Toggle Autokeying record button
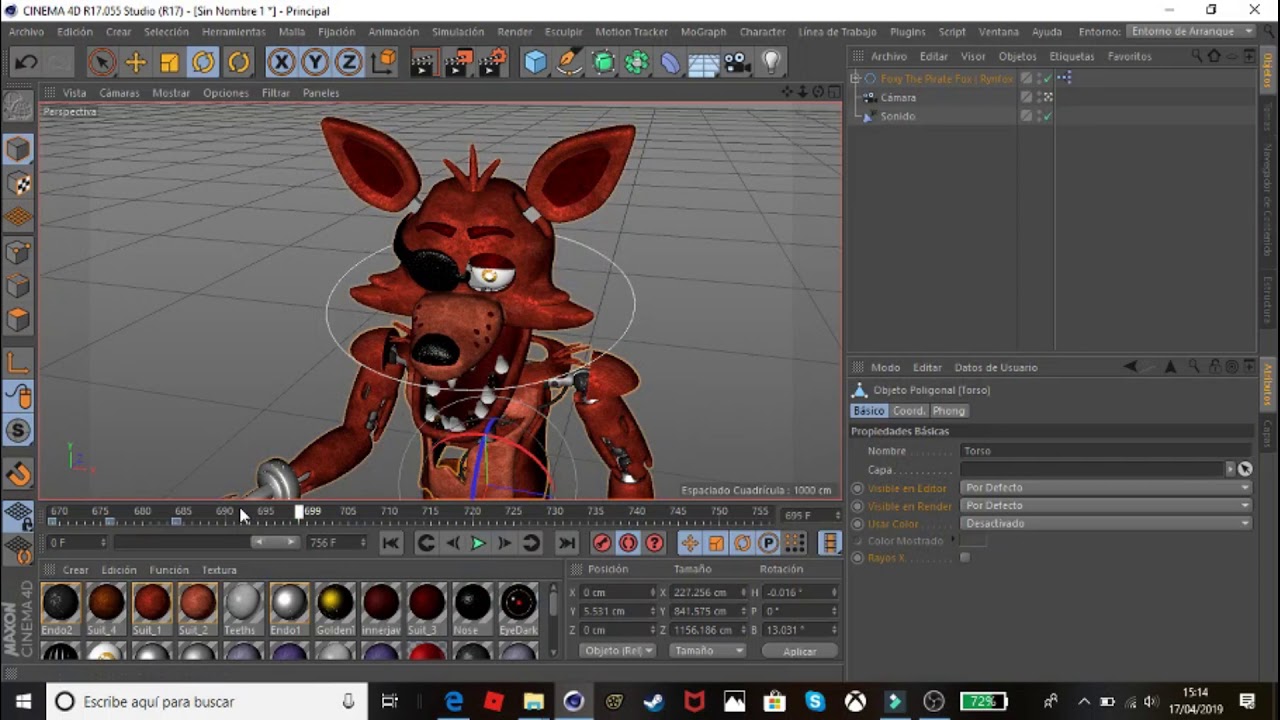This screenshot has width=1280, height=720. pos(628,543)
